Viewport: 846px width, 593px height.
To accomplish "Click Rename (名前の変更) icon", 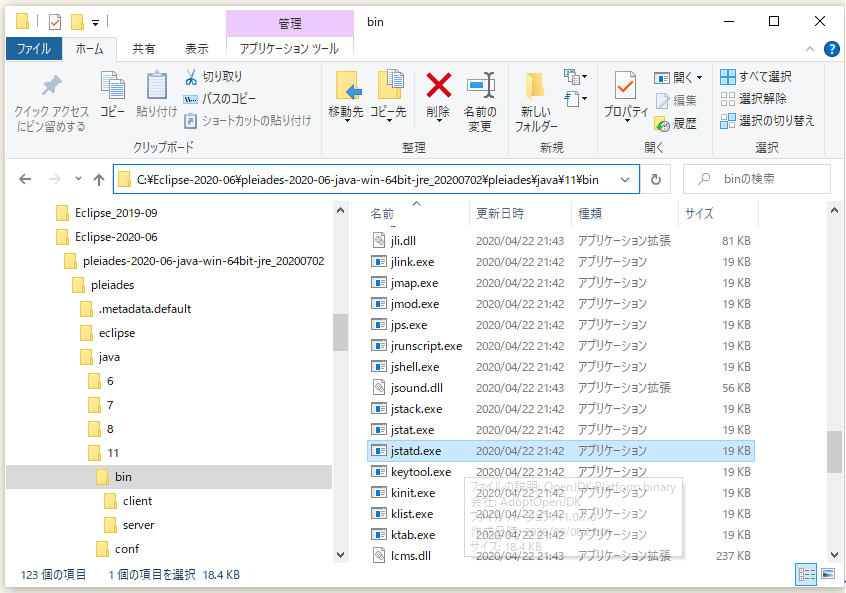I will (x=480, y=85).
